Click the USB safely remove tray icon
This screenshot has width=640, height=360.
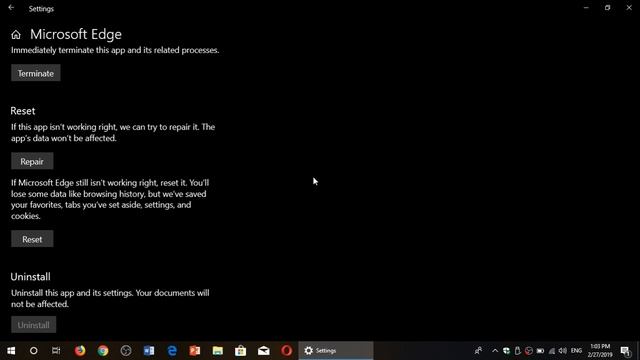point(518,351)
